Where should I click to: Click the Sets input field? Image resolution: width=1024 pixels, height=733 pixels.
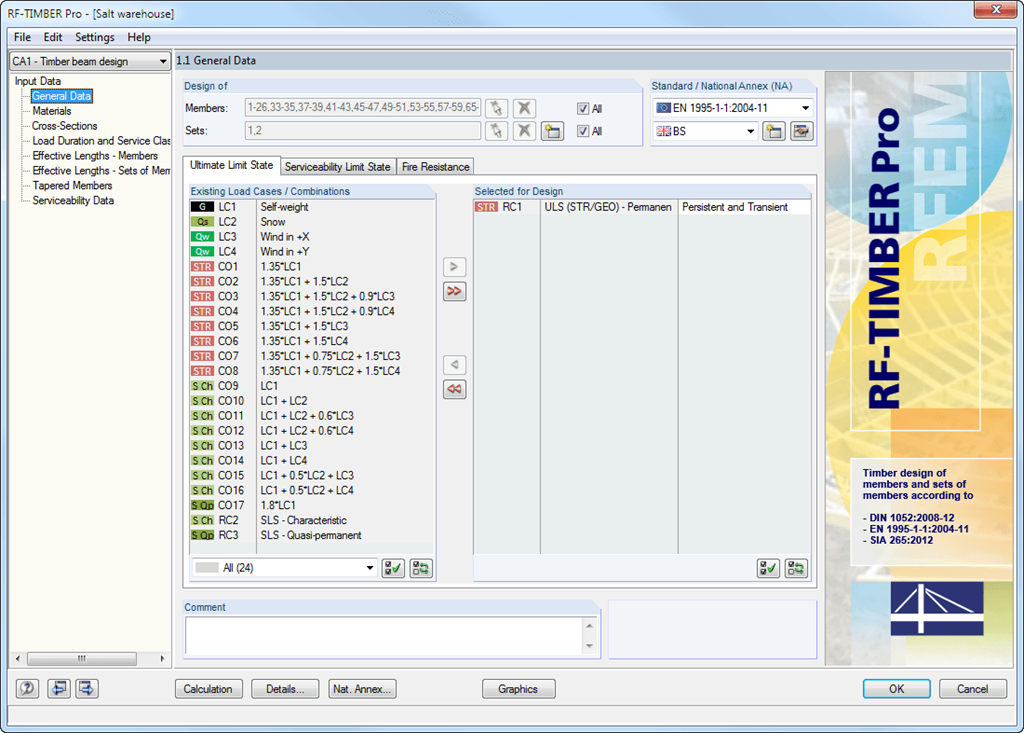click(363, 131)
